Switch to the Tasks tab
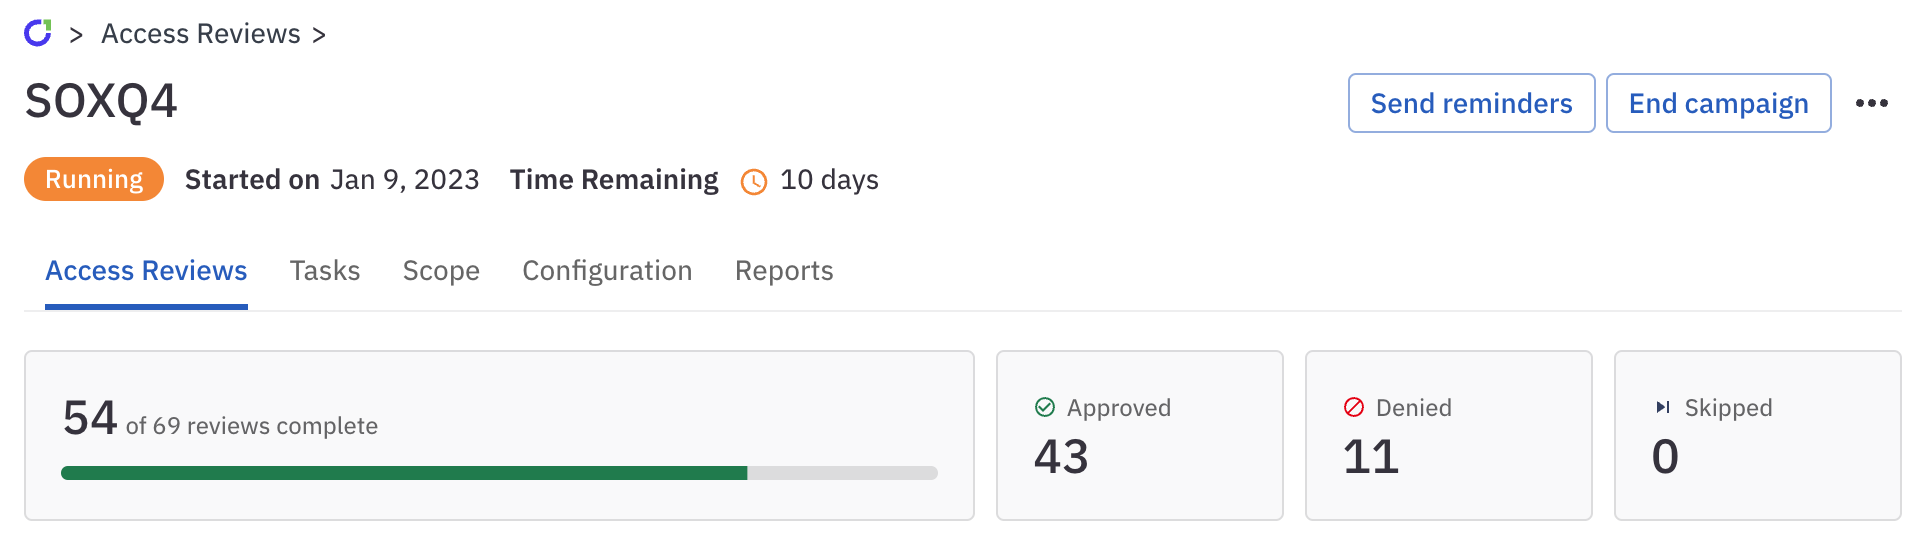The height and width of the screenshot is (552, 1924). click(325, 271)
